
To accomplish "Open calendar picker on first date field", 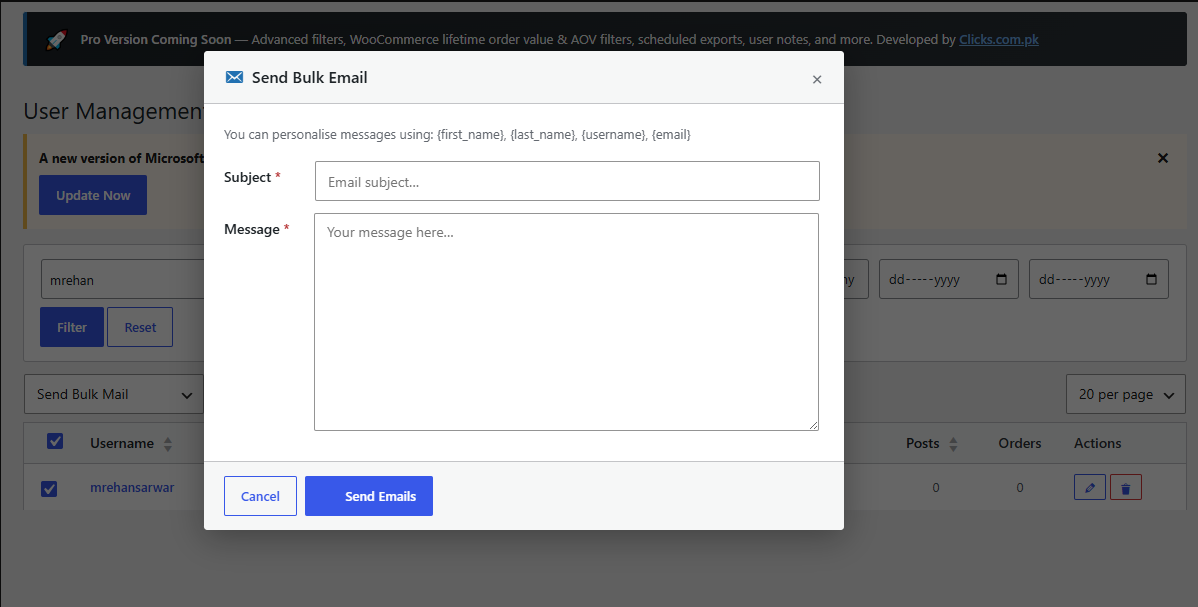I will [x=1002, y=279].
